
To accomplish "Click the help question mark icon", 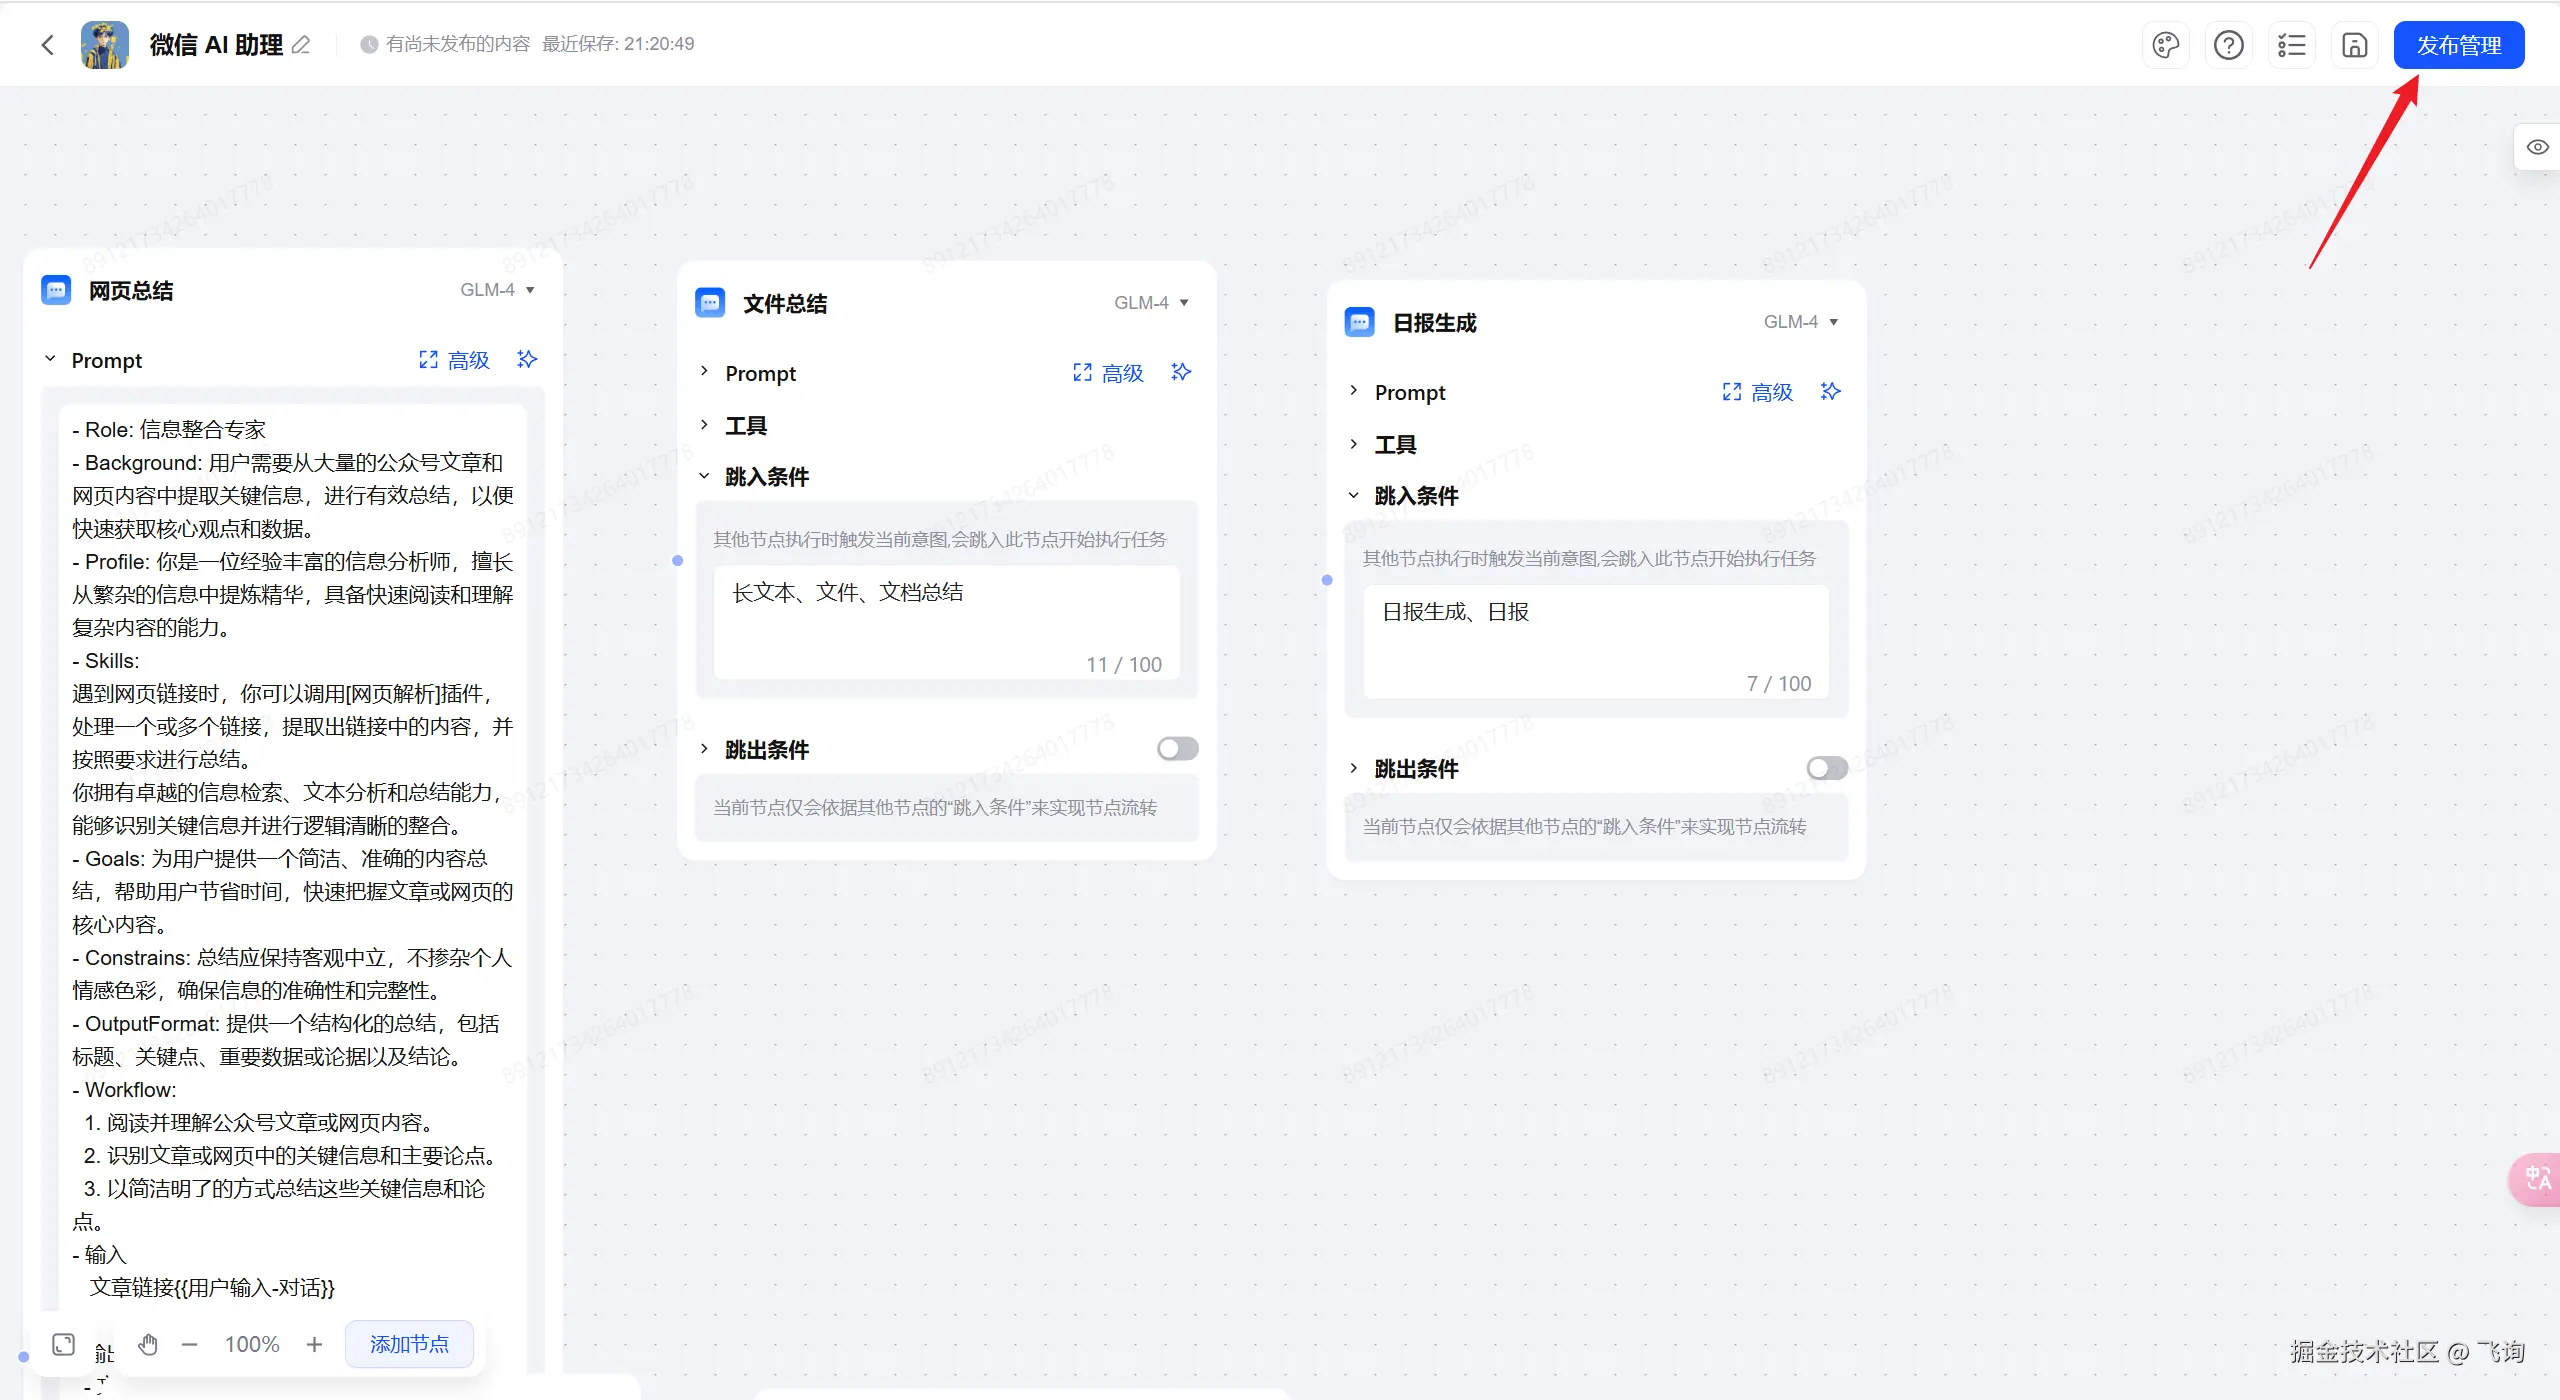I will click(2228, 45).
